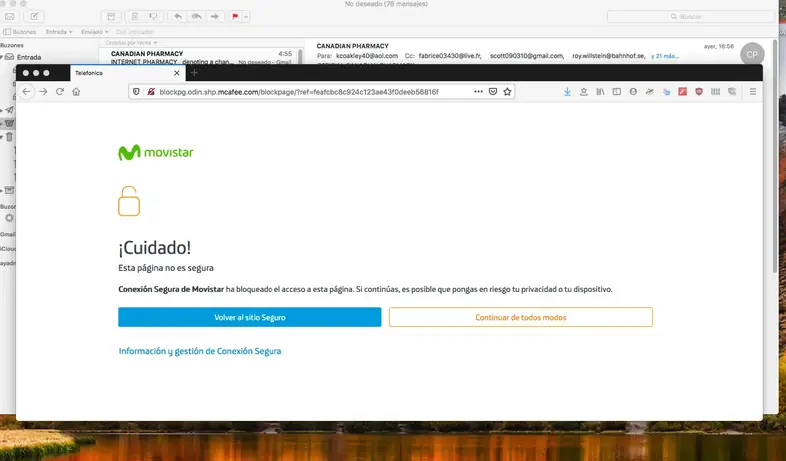The image size is (786, 461).
Task: Click Continuar de todos modos button
Action: 521,317
